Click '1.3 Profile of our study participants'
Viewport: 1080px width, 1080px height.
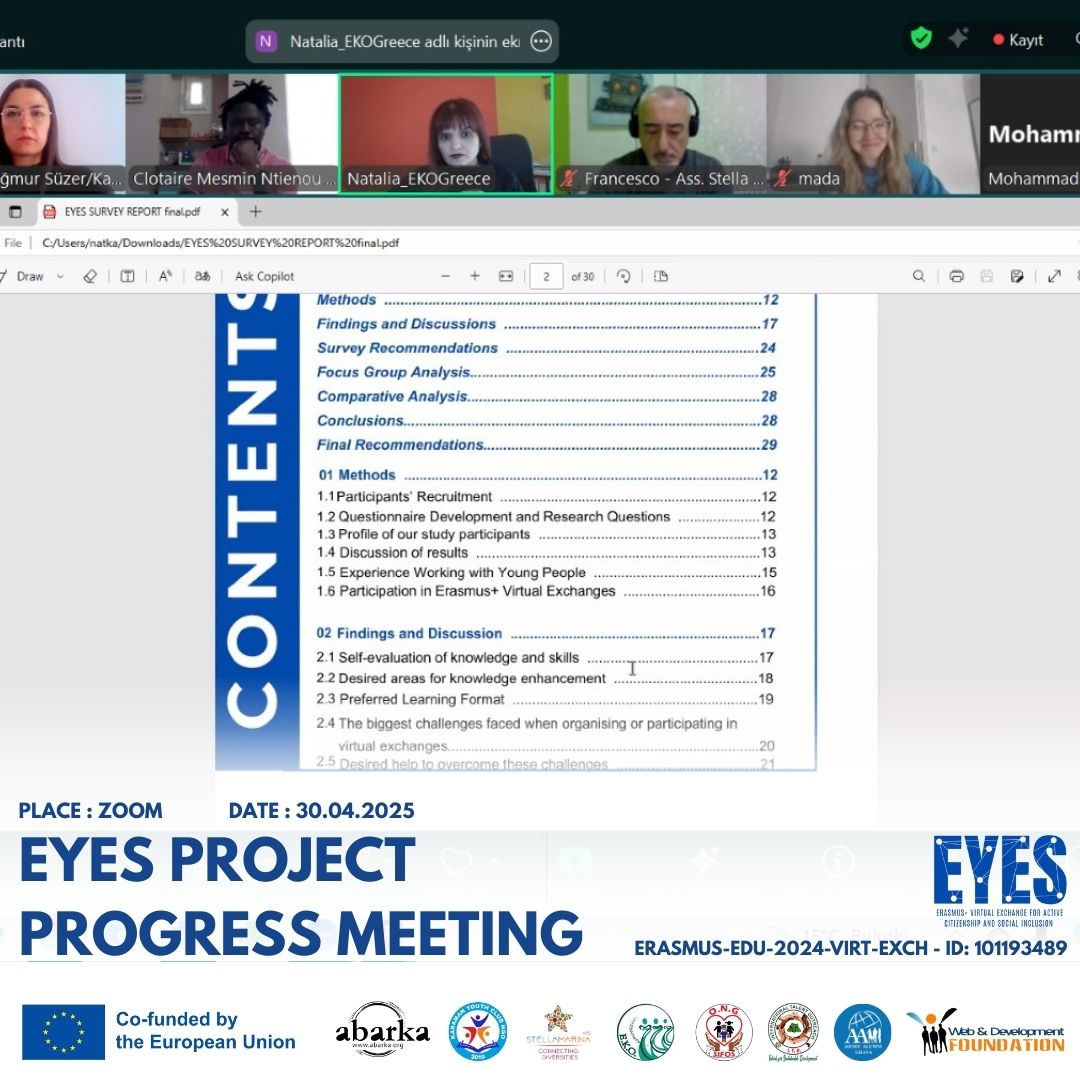coord(547,534)
